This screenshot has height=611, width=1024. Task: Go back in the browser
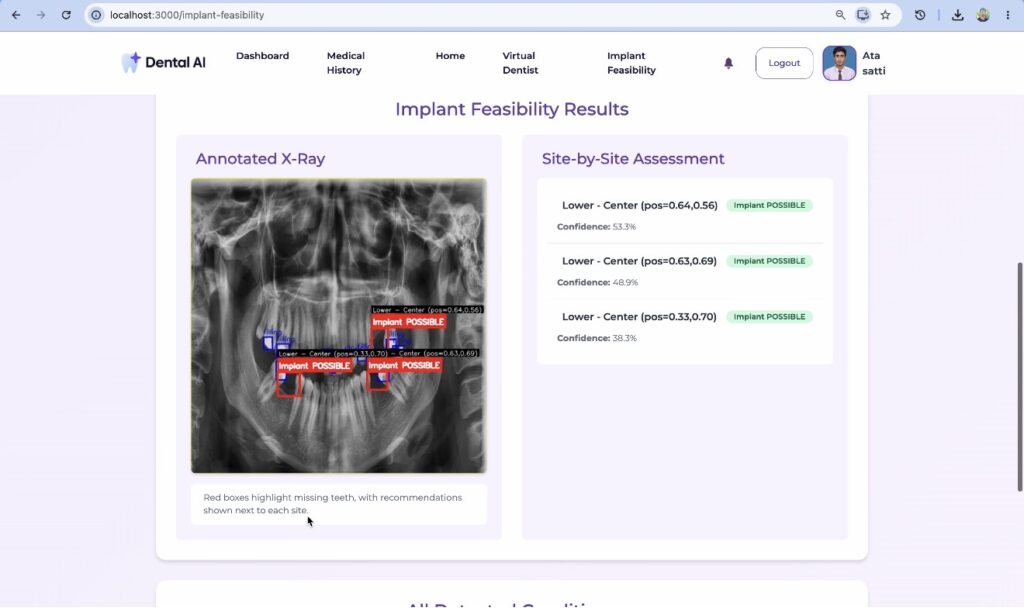click(16, 15)
